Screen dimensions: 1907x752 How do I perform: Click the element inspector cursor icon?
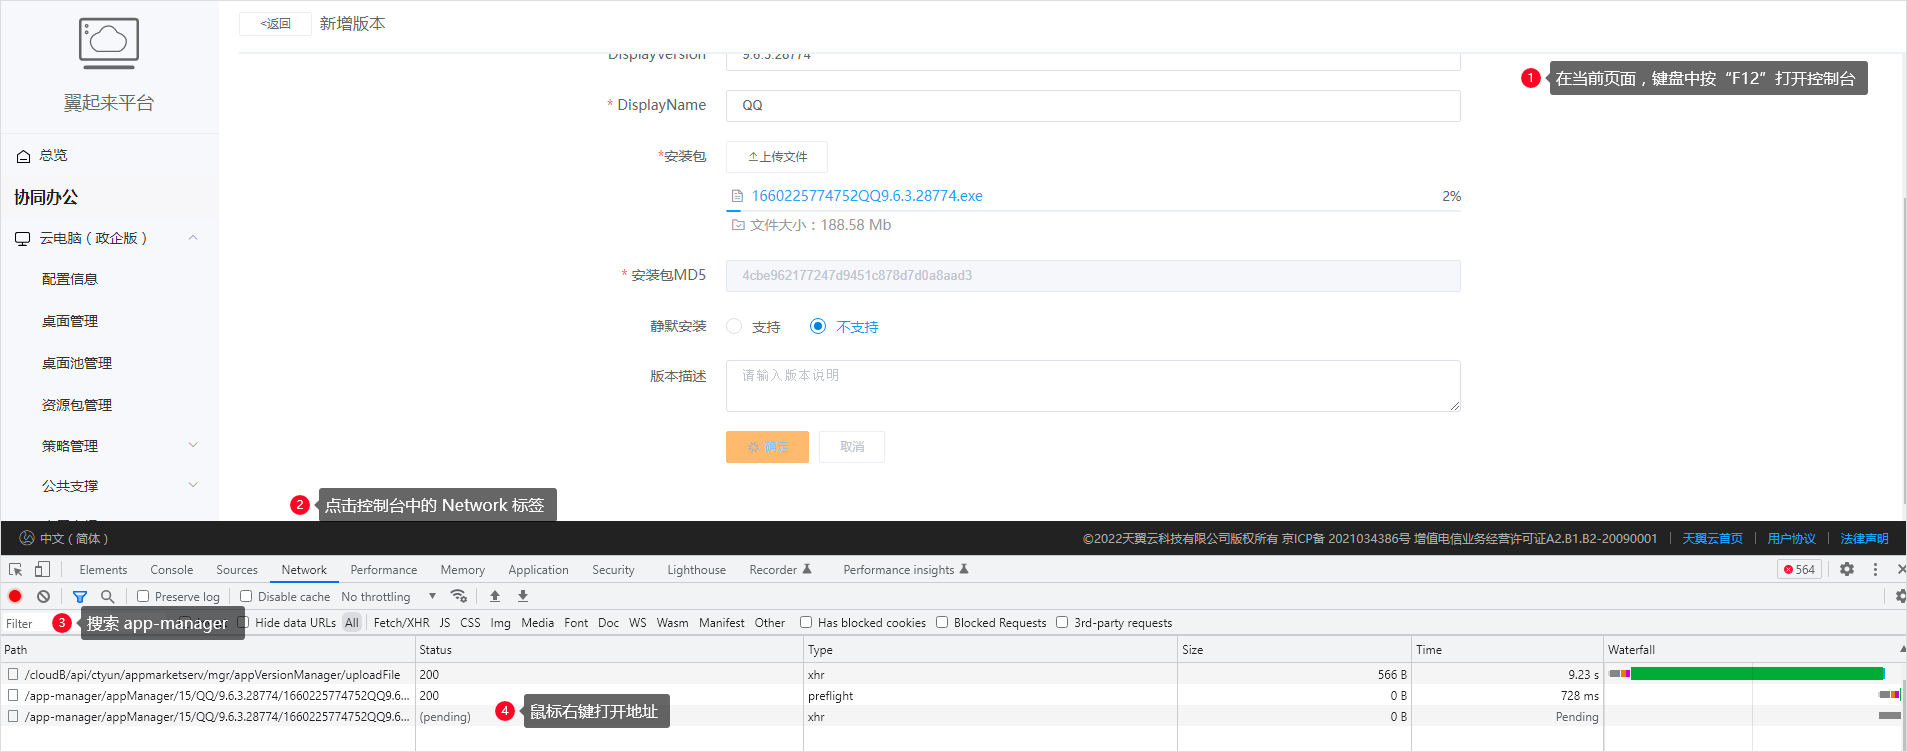pyautogui.click(x=16, y=569)
